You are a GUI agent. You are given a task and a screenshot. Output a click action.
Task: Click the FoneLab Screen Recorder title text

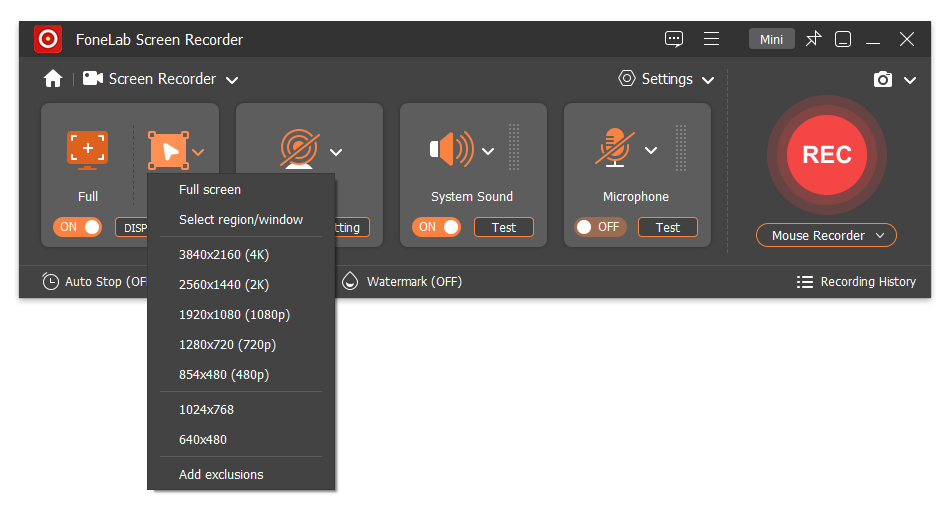tap(159, 40)
